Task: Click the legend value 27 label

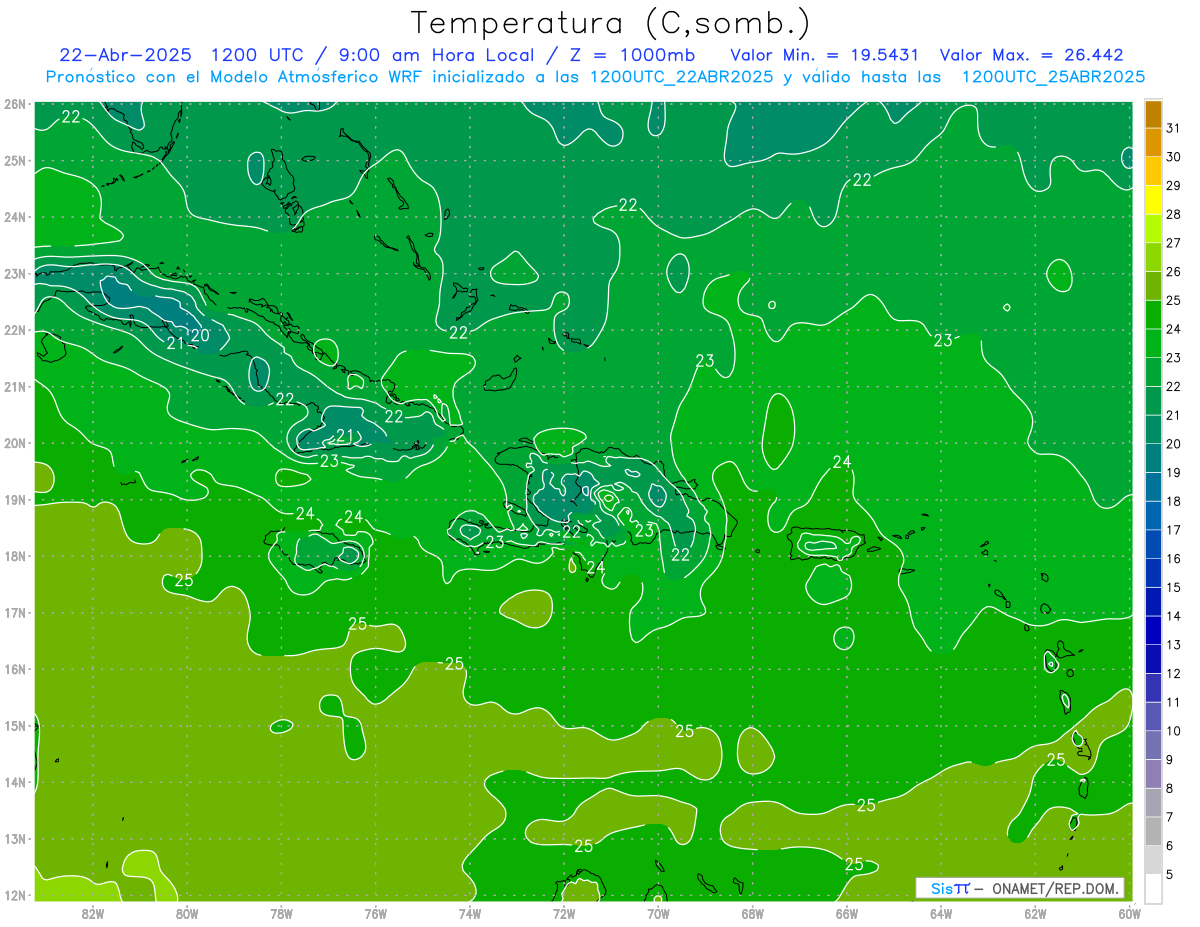Action: tap(1173, 243)
